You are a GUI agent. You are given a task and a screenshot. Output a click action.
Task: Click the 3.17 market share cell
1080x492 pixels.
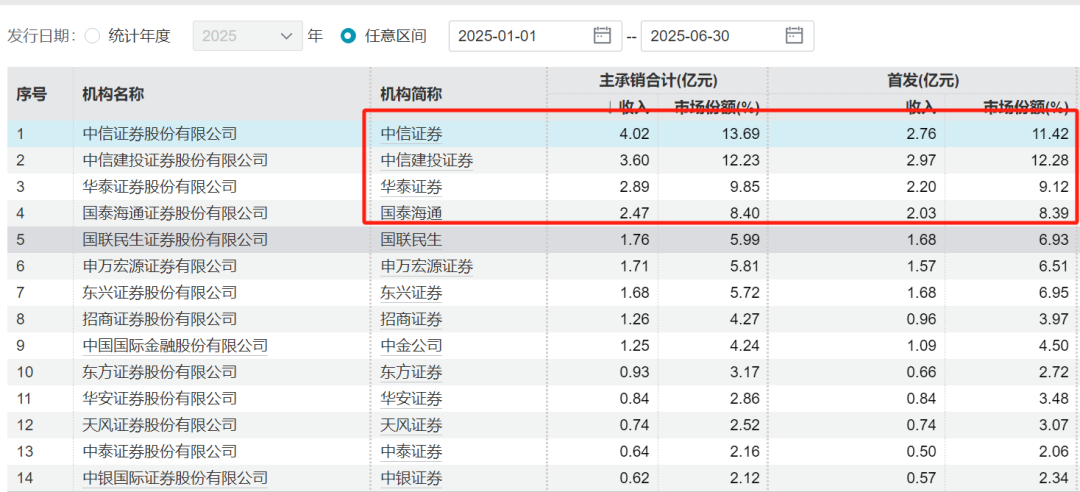point(745,373)
